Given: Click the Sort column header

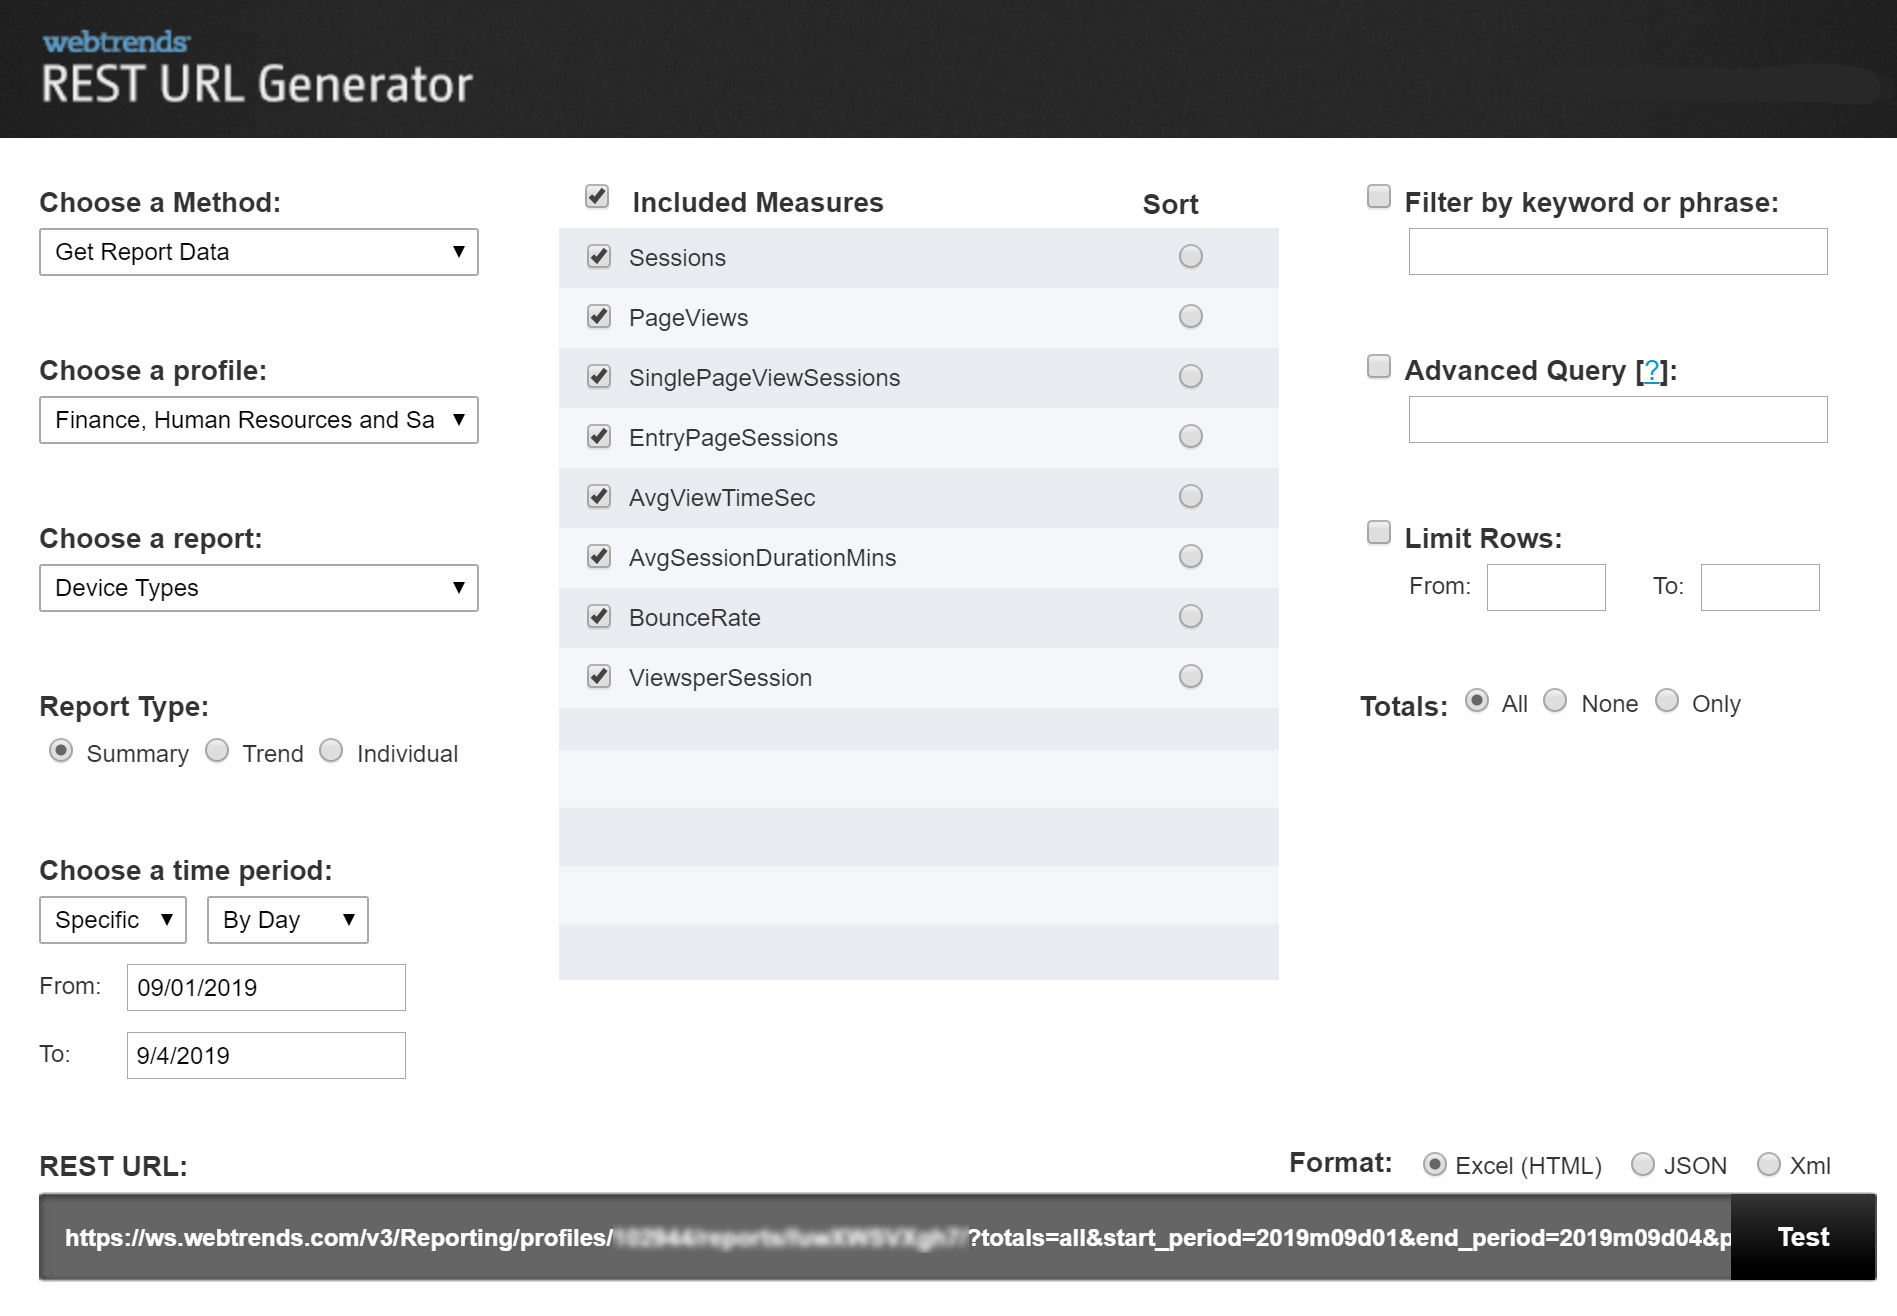Looking at the screenshot, I should pyautogui.click(x=1170, y=205).
